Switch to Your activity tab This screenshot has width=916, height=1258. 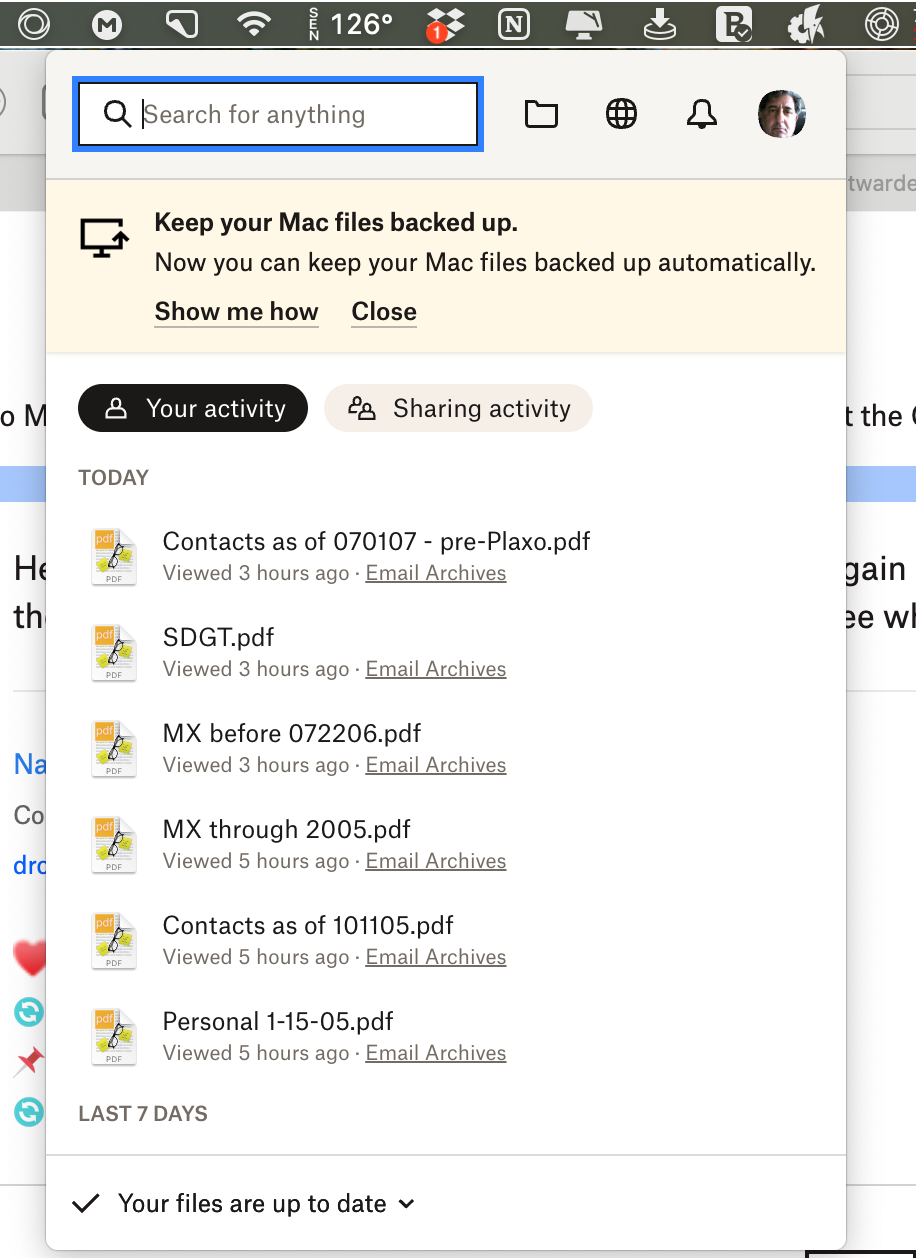[x=193, y=408]
